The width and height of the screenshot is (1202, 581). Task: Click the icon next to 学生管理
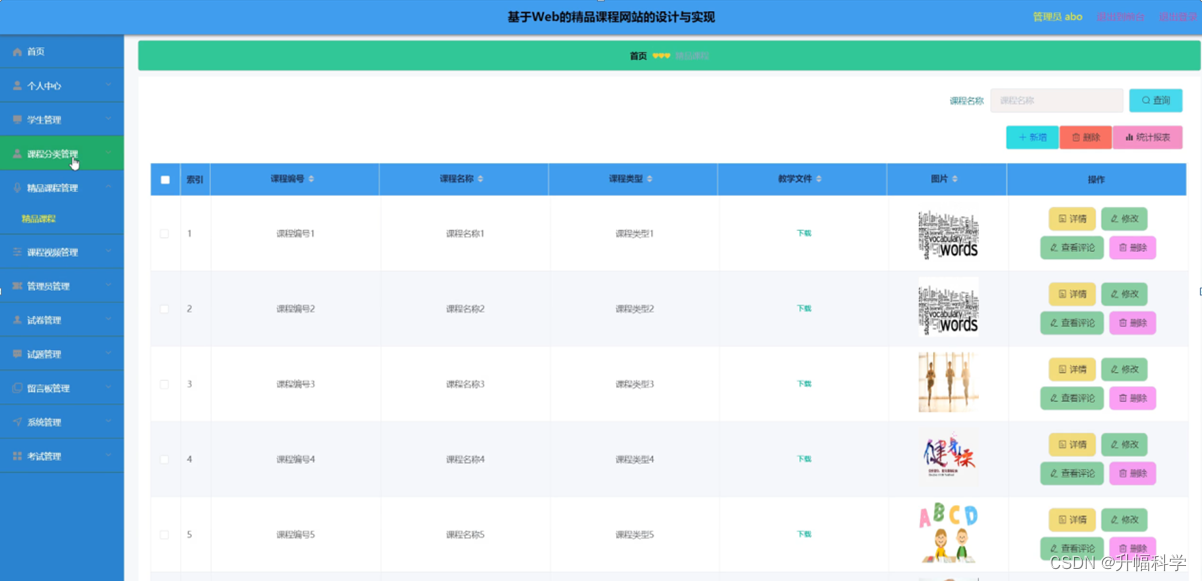(x=17, y=119)
